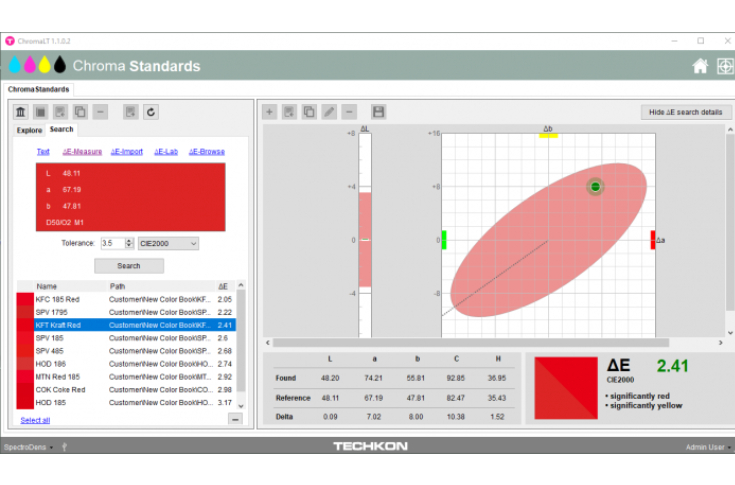The width and height of the screenshot is (735, 485).
Task: Click the minus button below results list
Action: (x=235, y=419)
